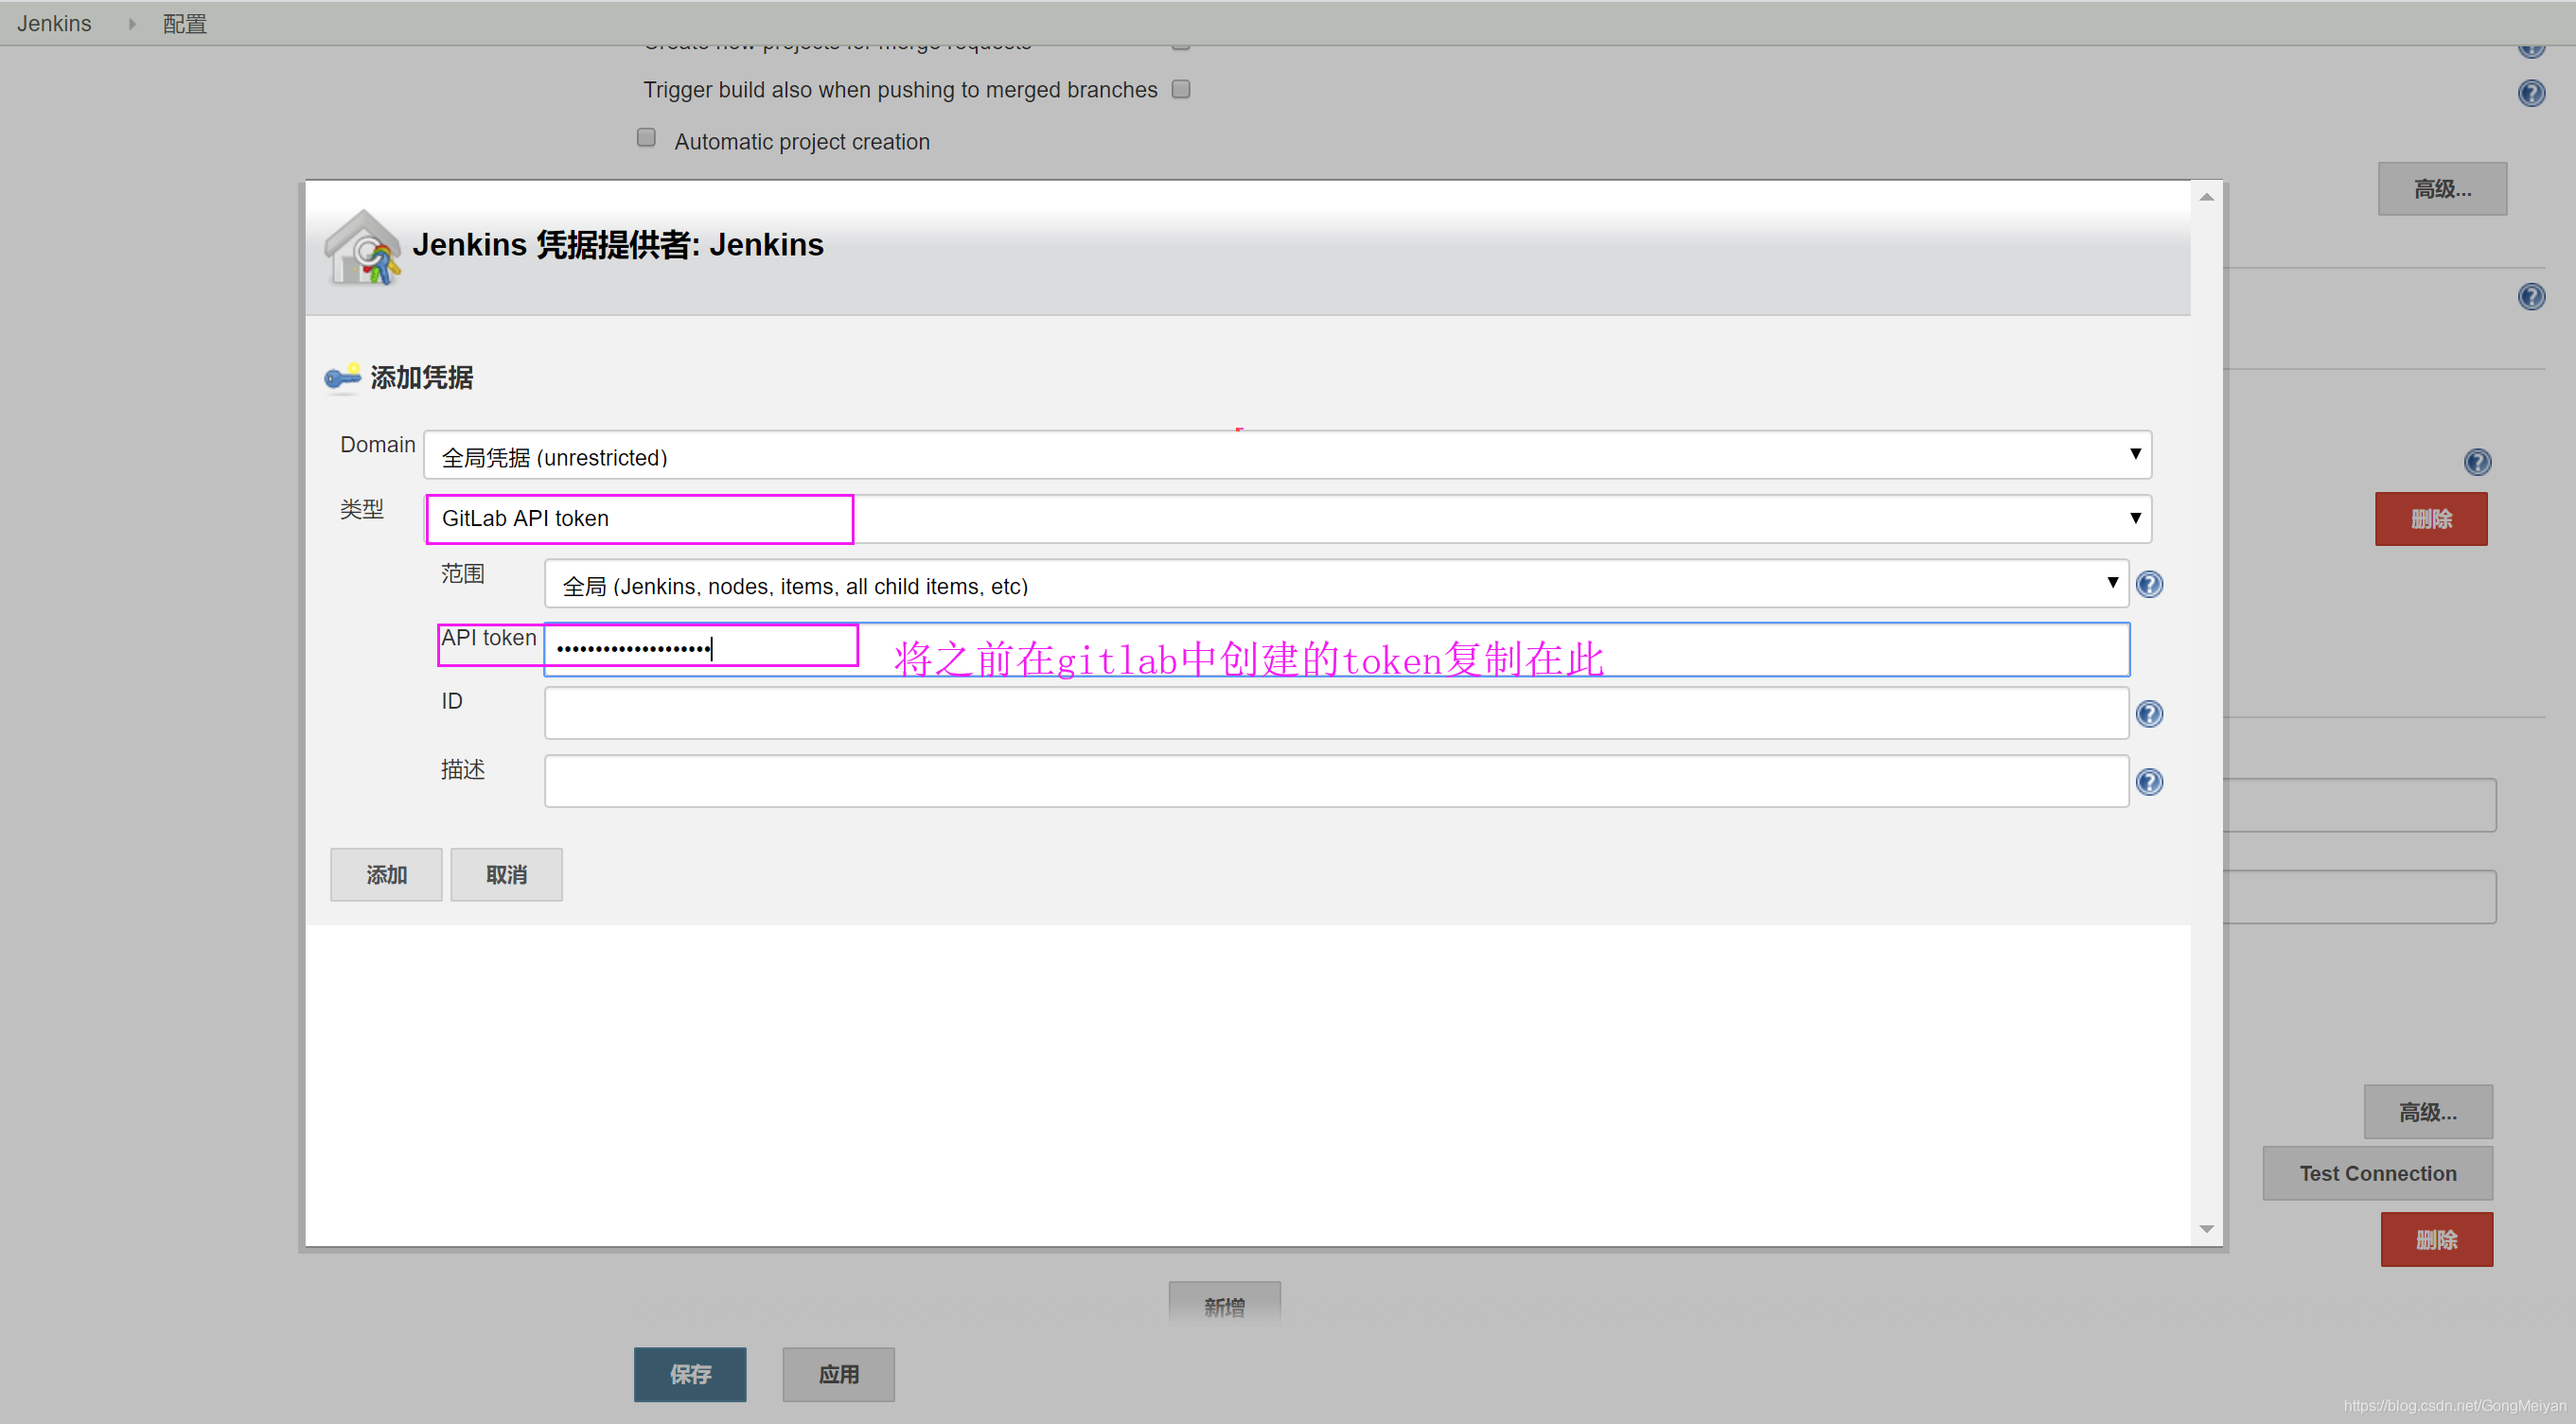Click upper background text field behind dialog
The width and height of the screenshot is (2576, 1424).
(2360, 805)
